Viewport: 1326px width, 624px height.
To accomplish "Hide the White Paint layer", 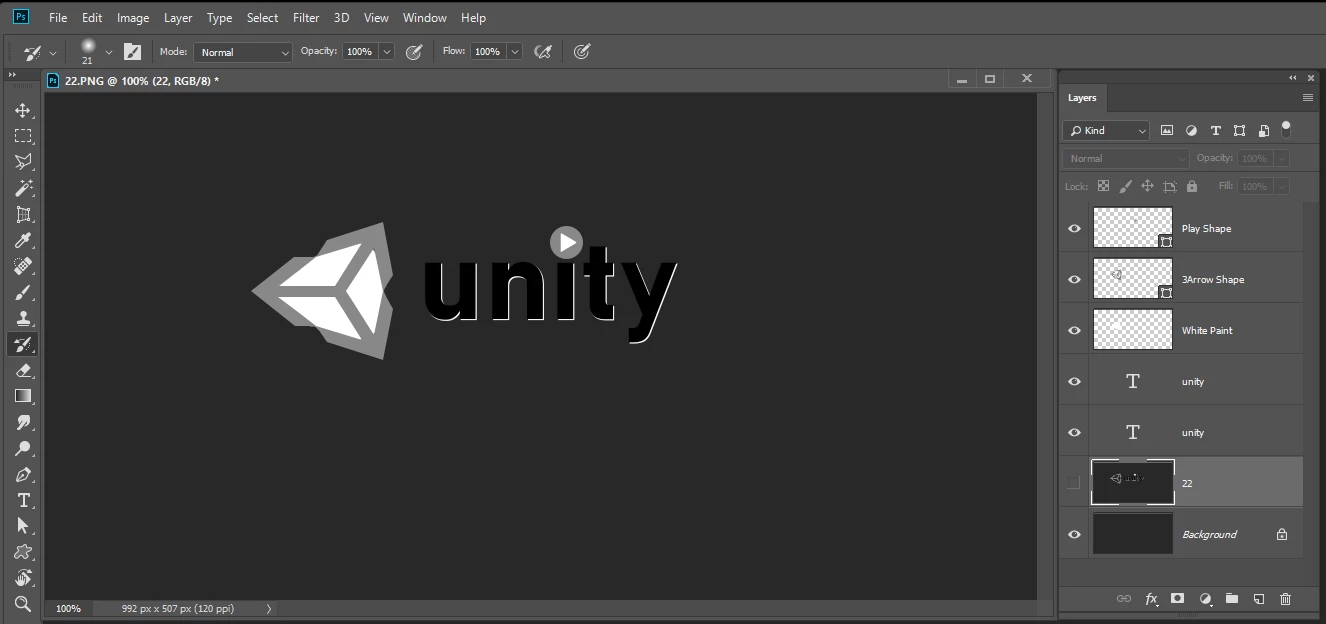I will click(x=1074, y=331).
